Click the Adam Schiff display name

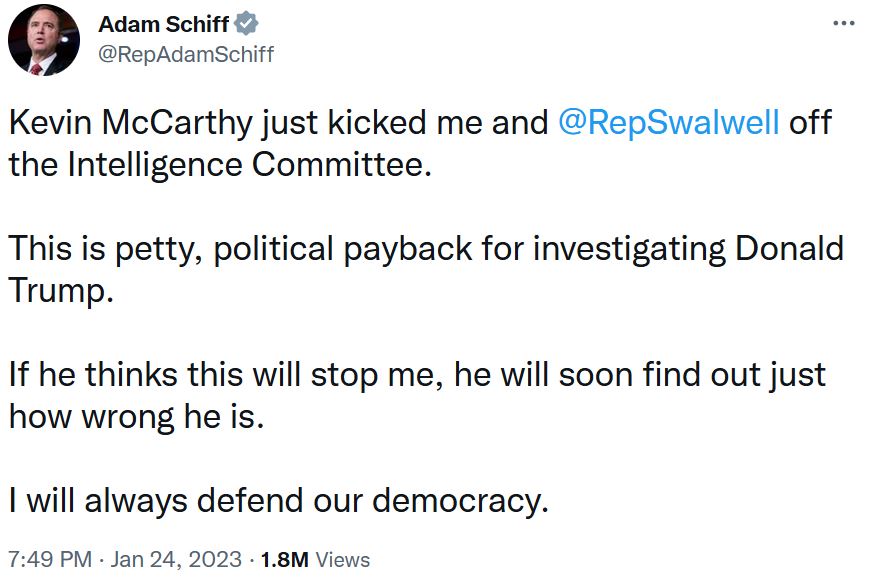163,24
